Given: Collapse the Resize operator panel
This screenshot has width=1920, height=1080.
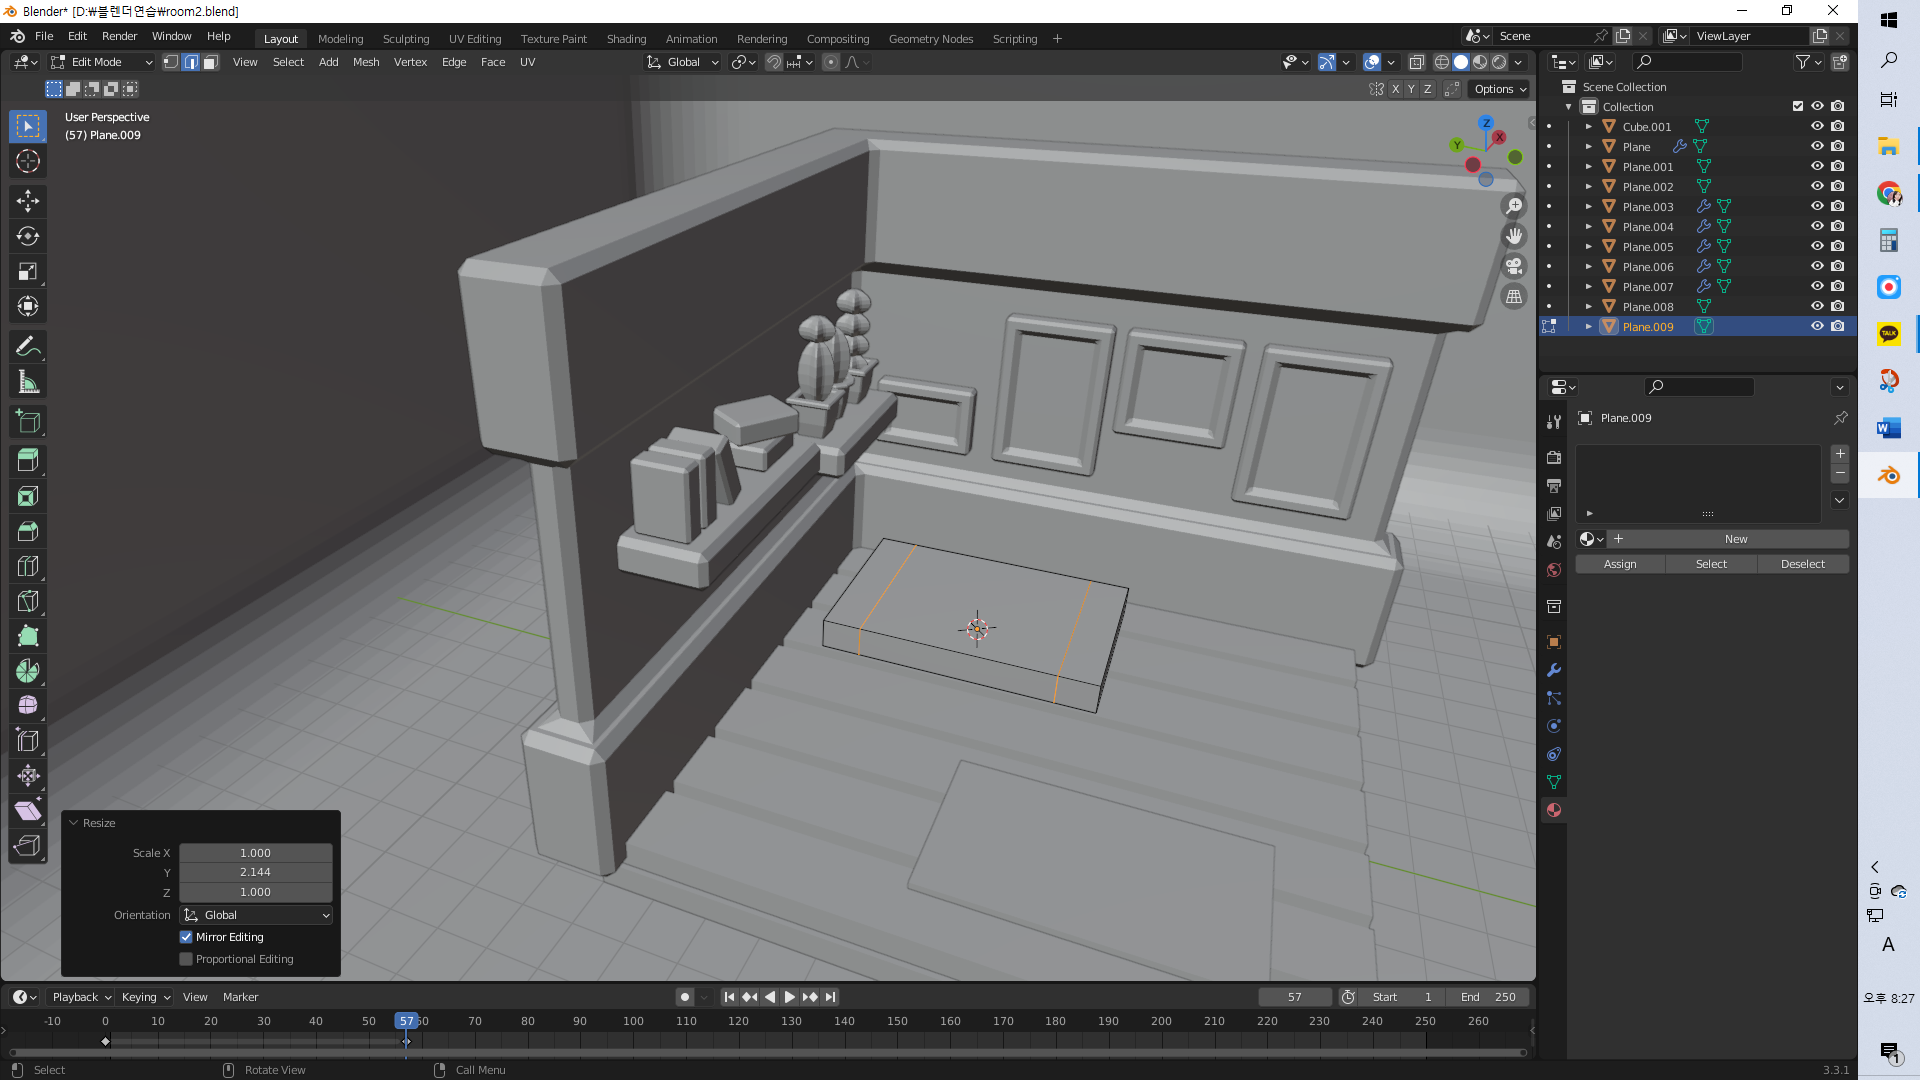Looking at the screenshot, I should click(73, 823).
